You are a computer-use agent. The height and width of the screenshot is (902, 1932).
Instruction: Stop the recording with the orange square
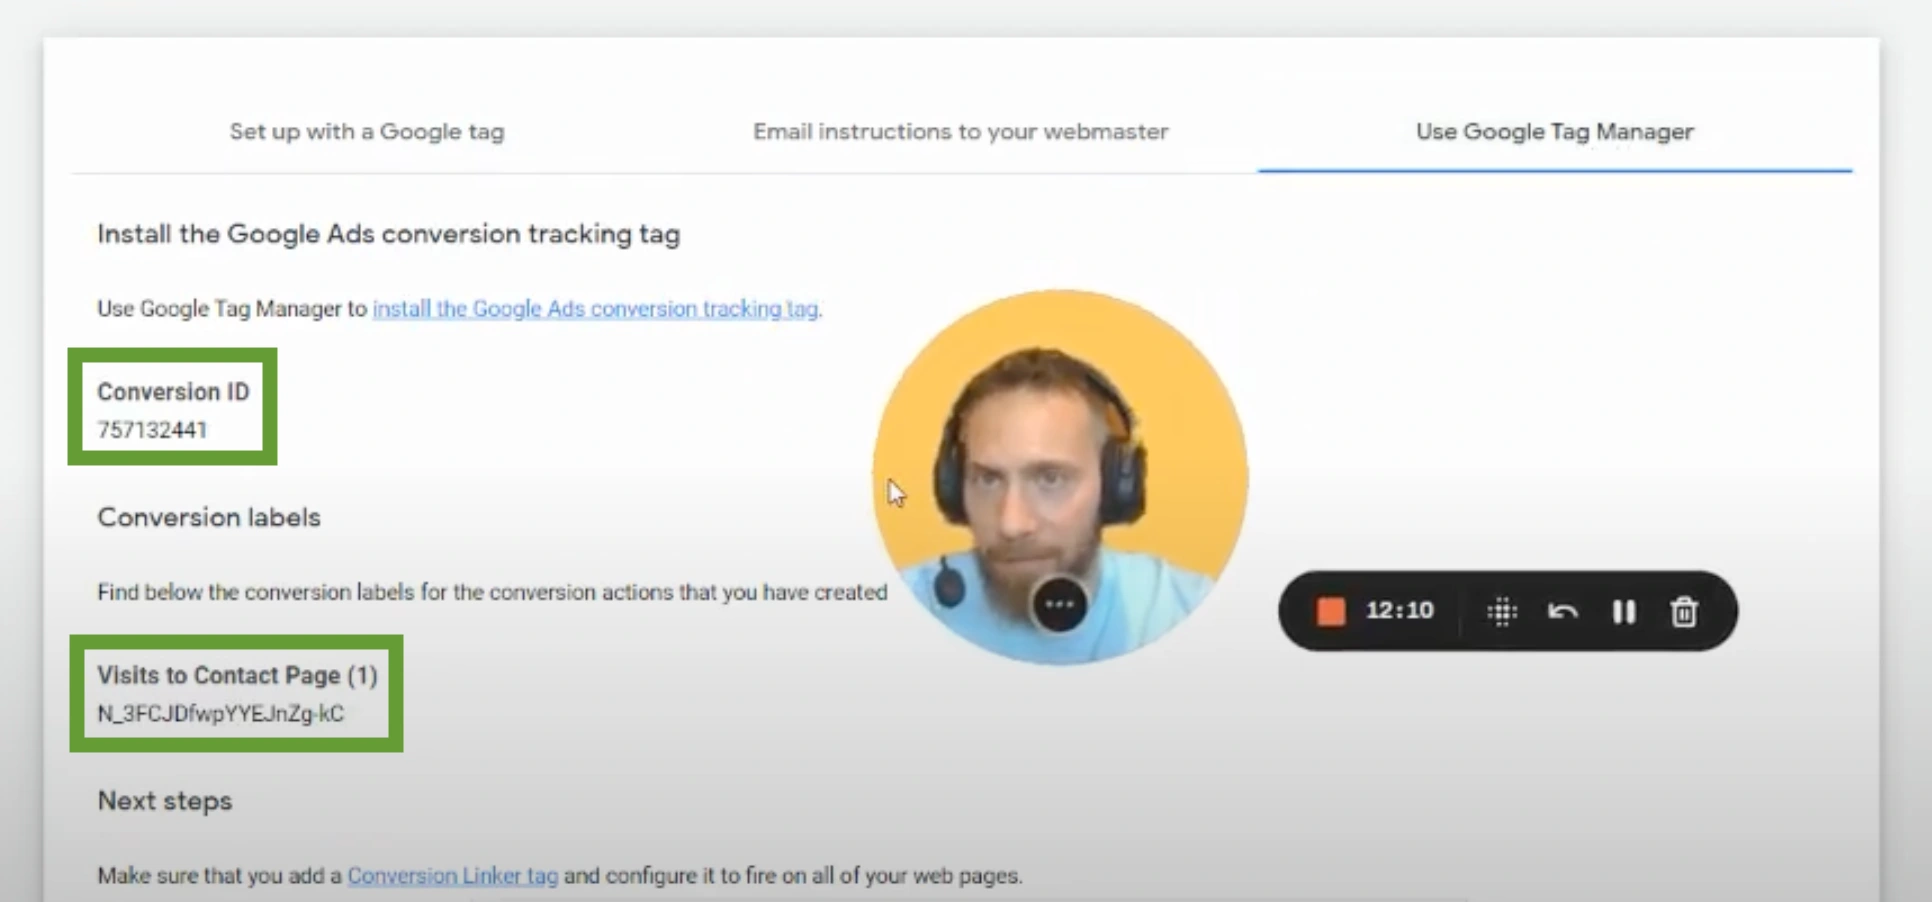click(1330, 611)
